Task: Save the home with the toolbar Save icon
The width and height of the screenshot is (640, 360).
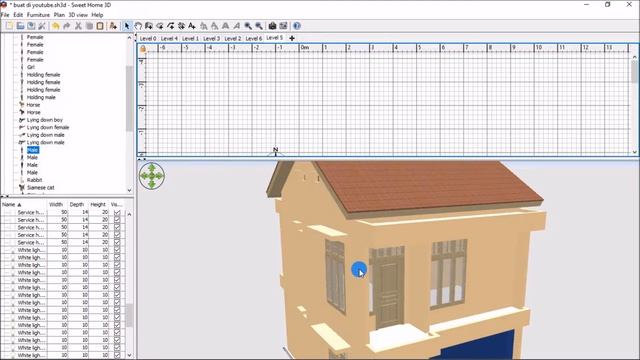Action: (31, 26)
